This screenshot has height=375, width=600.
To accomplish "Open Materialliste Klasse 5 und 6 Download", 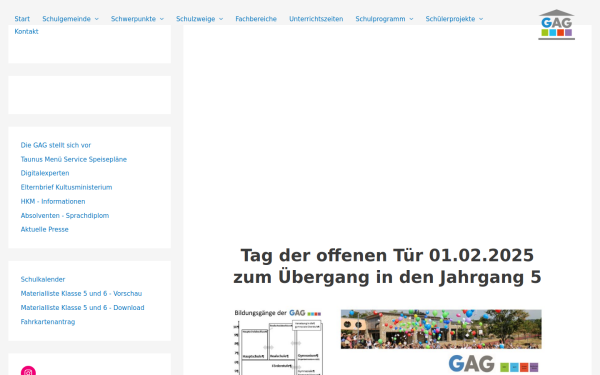I will point(82,308).
